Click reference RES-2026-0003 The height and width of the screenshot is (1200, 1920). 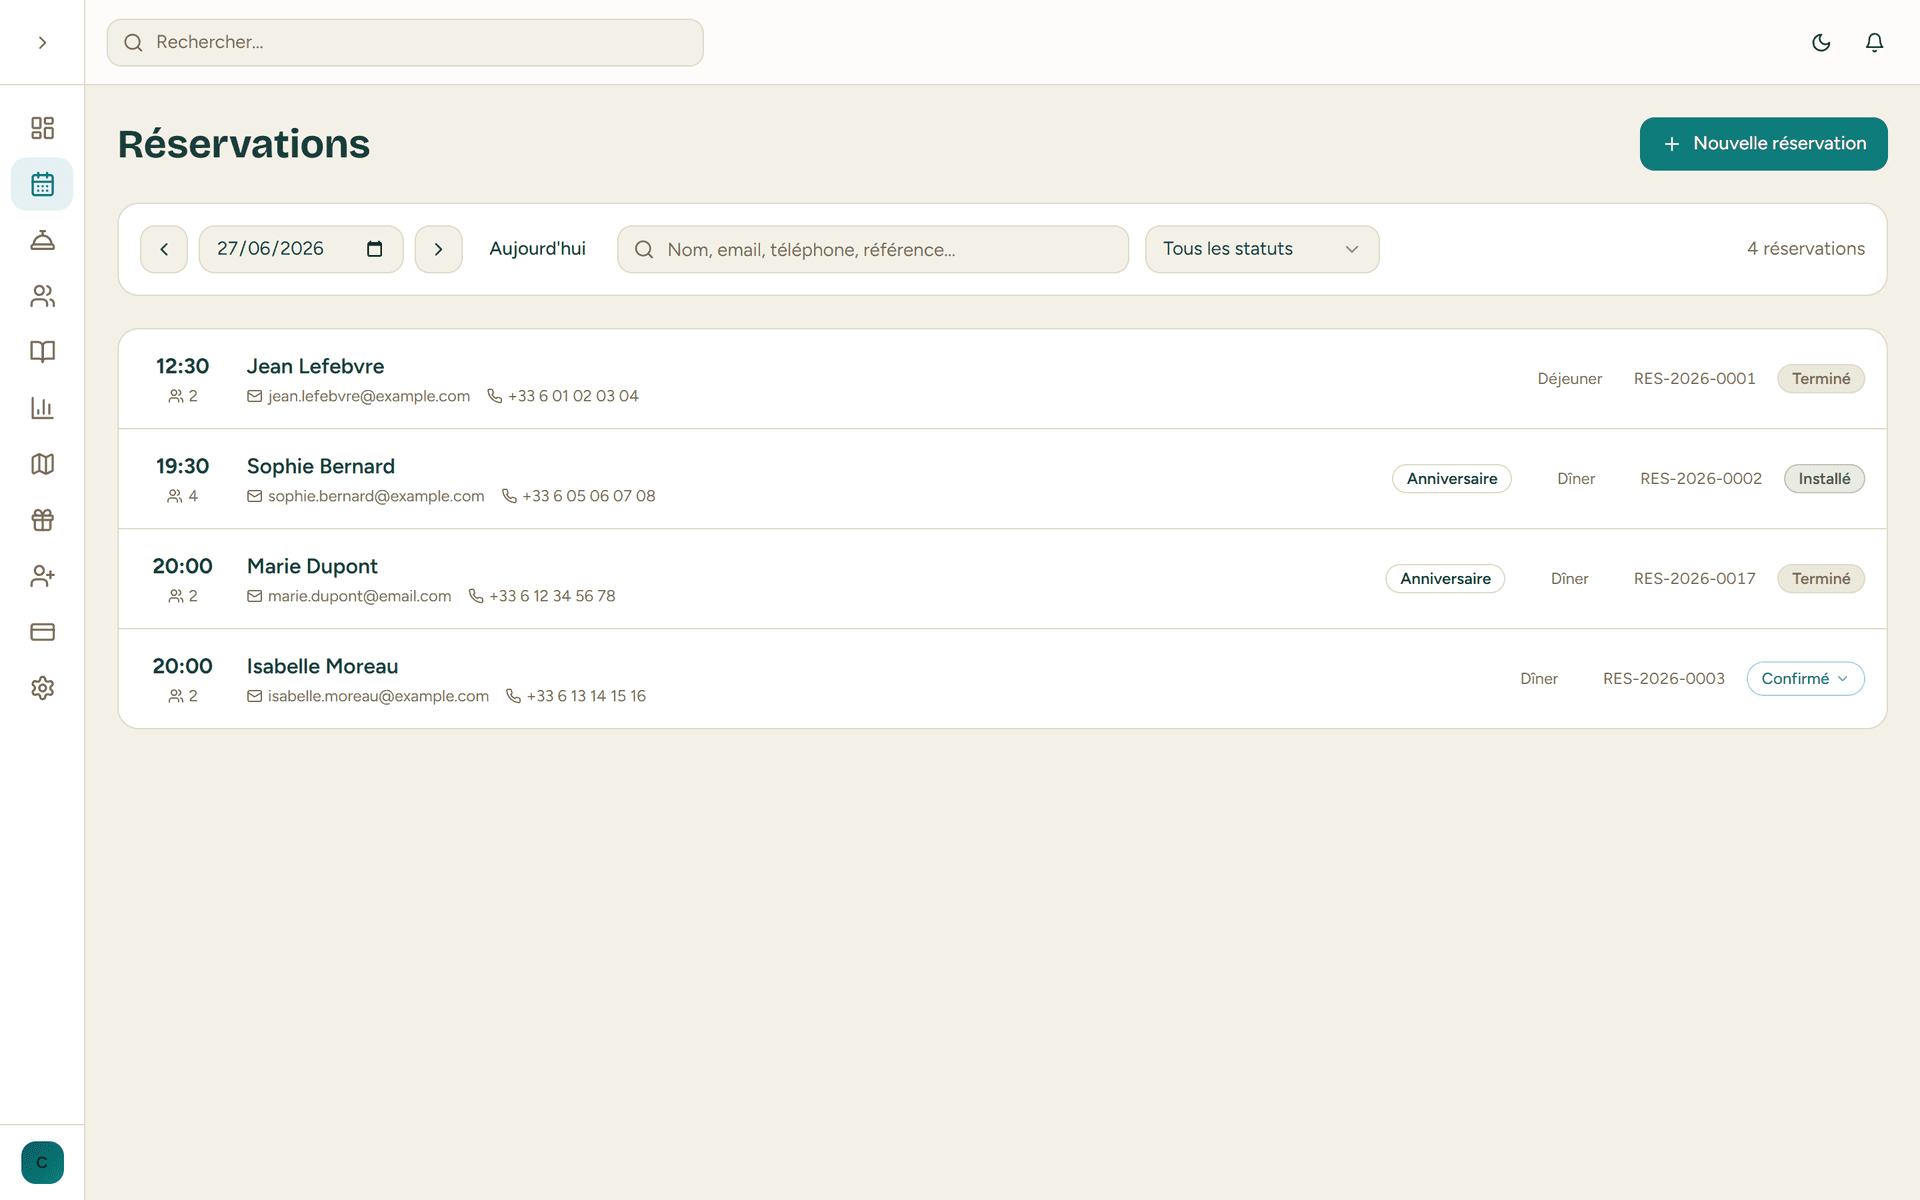1664,679
